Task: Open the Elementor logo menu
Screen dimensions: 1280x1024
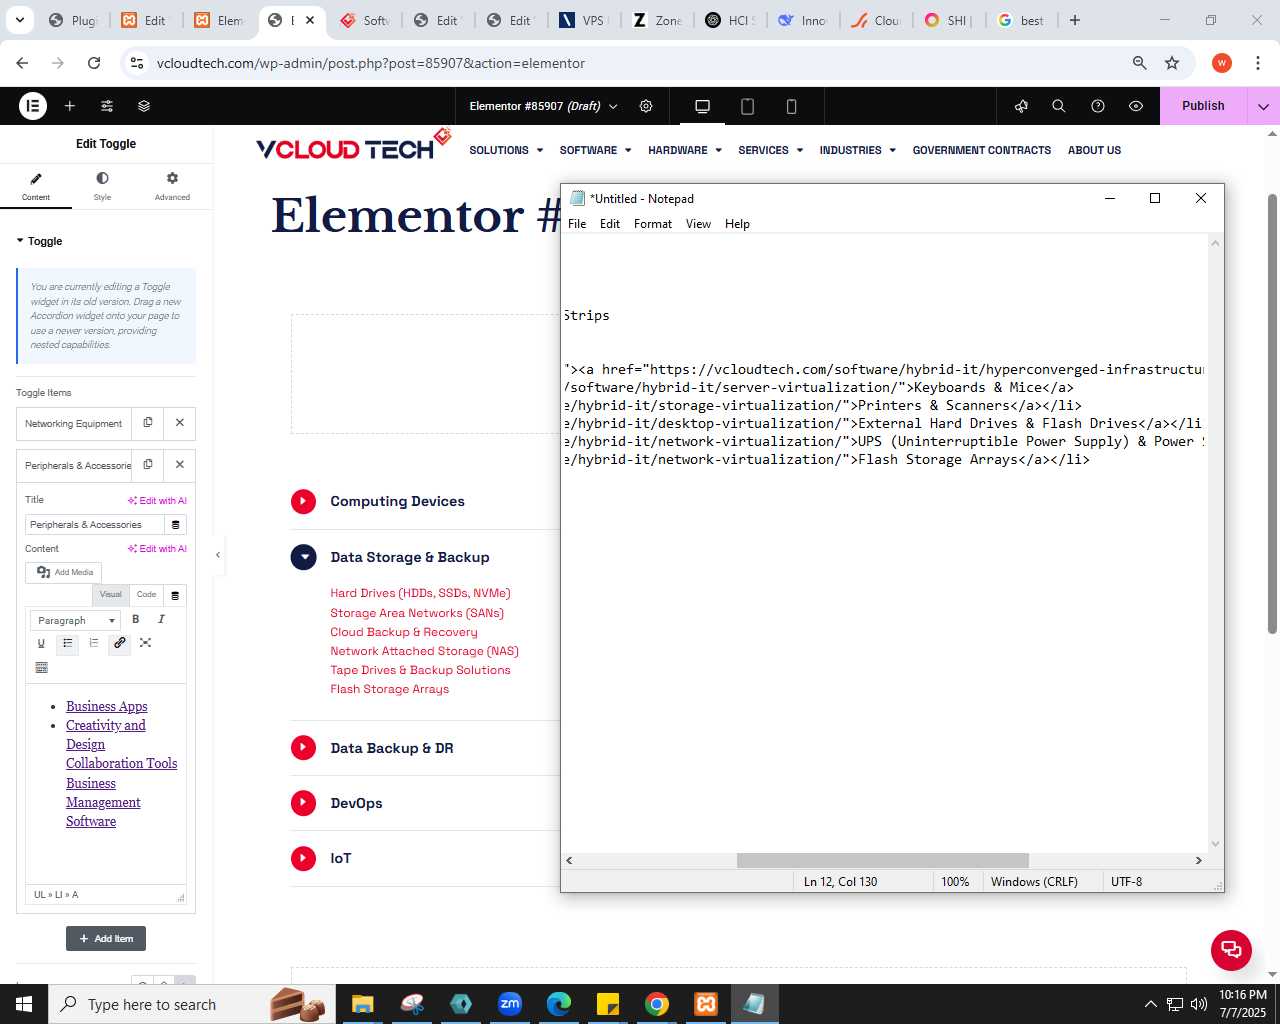Action: [33, 105]
